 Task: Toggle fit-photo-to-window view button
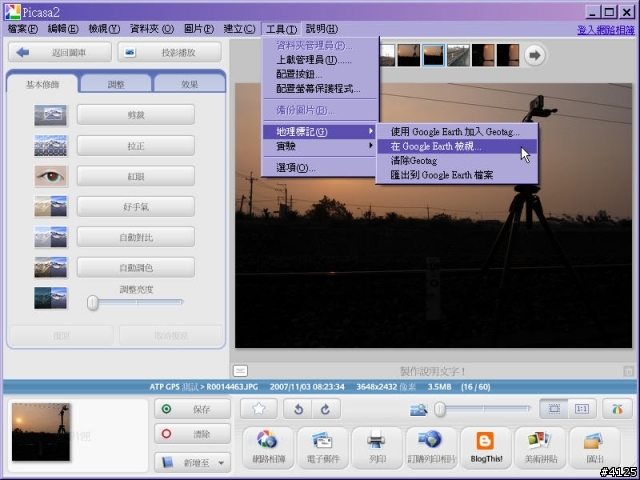[553, 409]
